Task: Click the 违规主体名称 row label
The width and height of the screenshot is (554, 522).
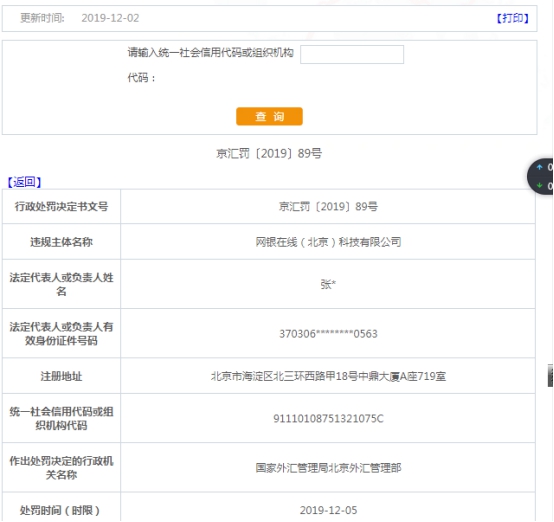Action: (x=61, y=242)
